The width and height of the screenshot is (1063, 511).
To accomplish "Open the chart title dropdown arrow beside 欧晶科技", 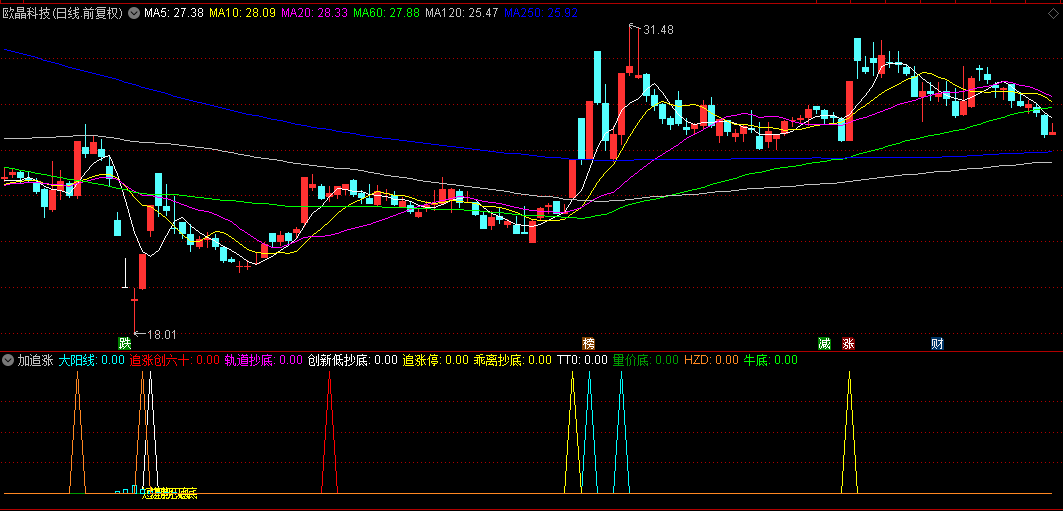I will [133, 13].
